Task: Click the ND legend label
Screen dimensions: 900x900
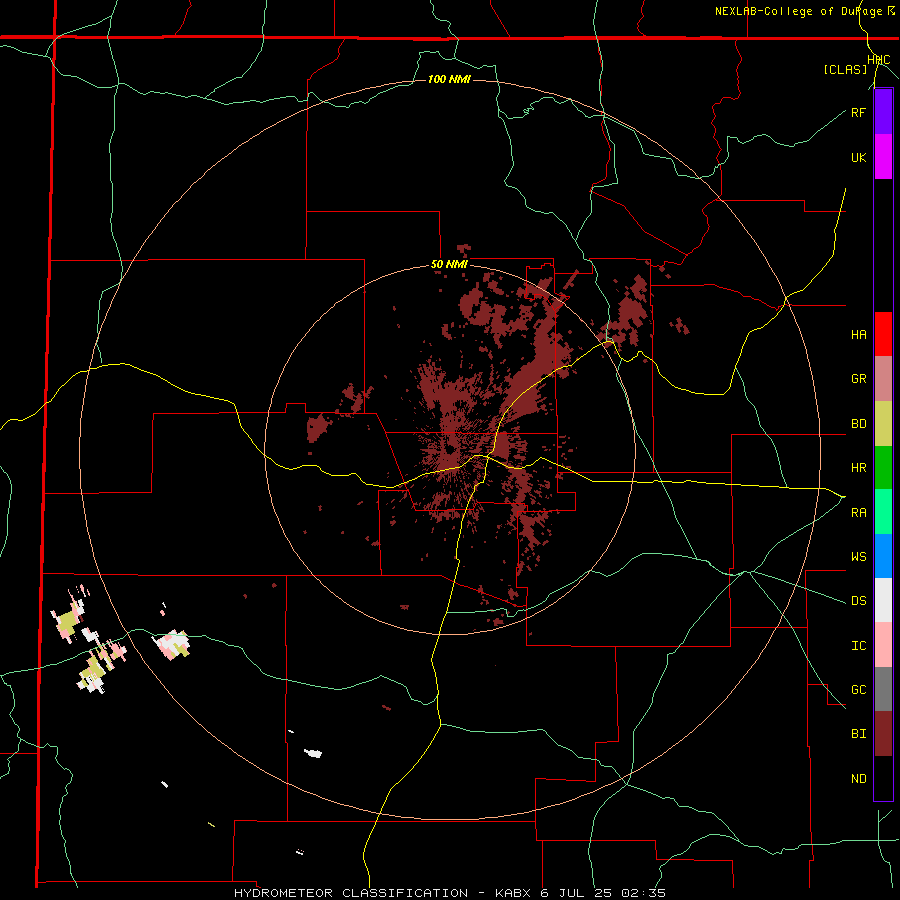Action: click(858, 779)
